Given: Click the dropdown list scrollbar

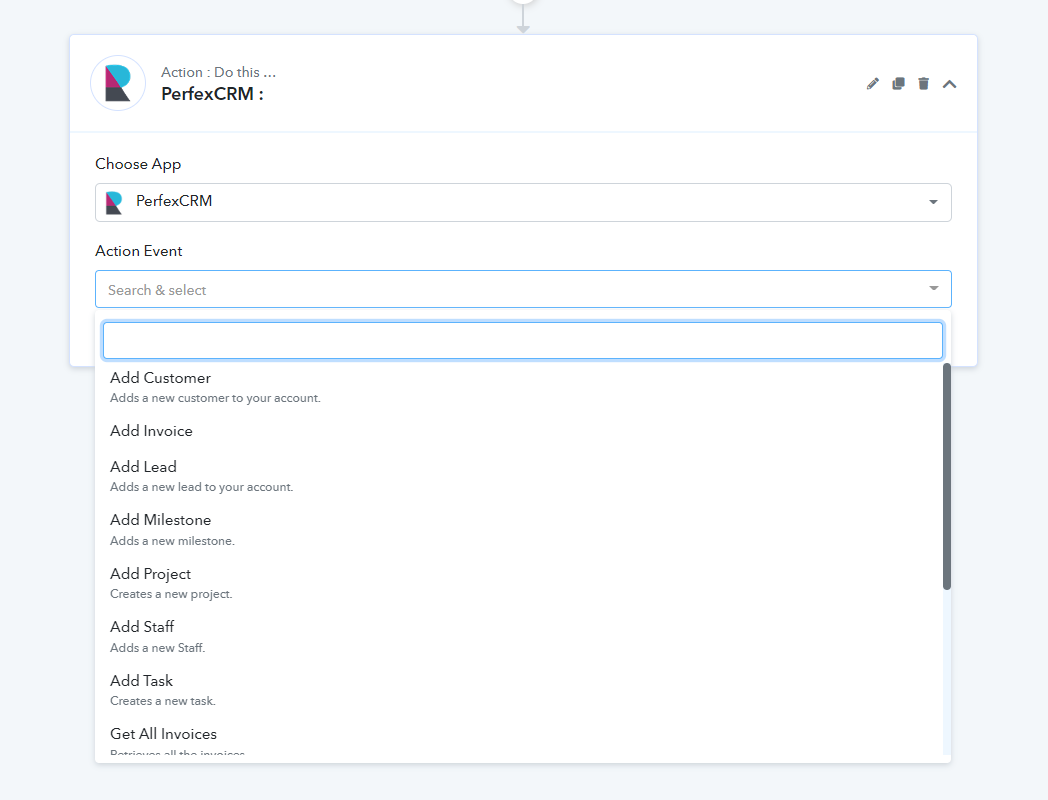Looking at the screenshot, I should click(946, 477).
